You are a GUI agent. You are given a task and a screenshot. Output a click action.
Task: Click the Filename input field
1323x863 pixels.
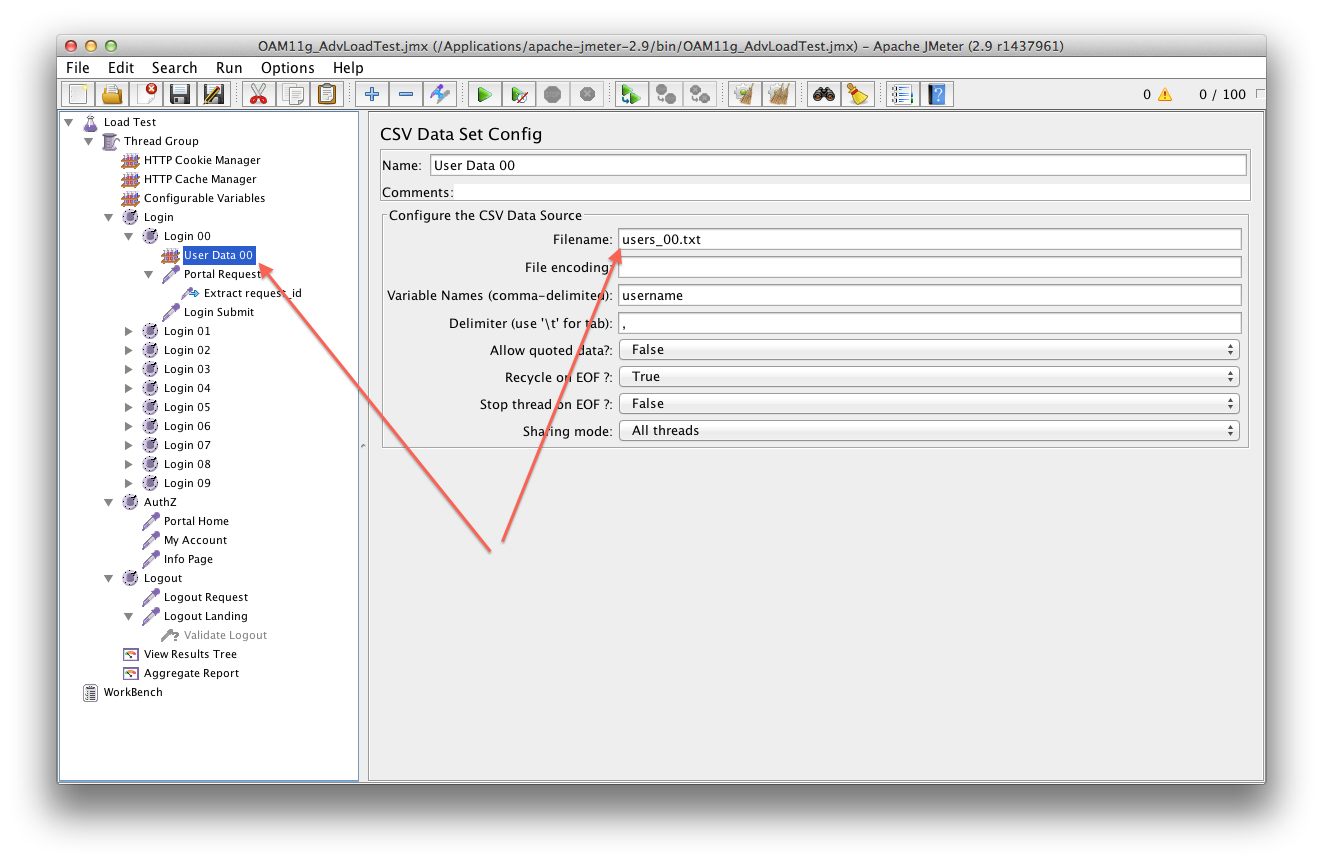[930, 240]
